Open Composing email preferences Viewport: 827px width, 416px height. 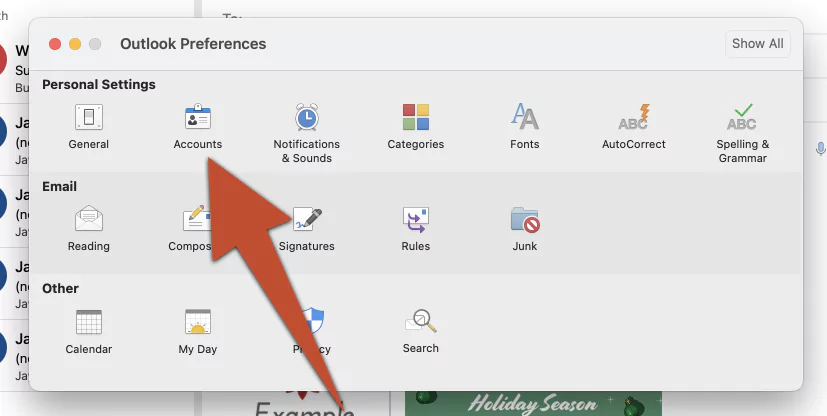(191, 229)
